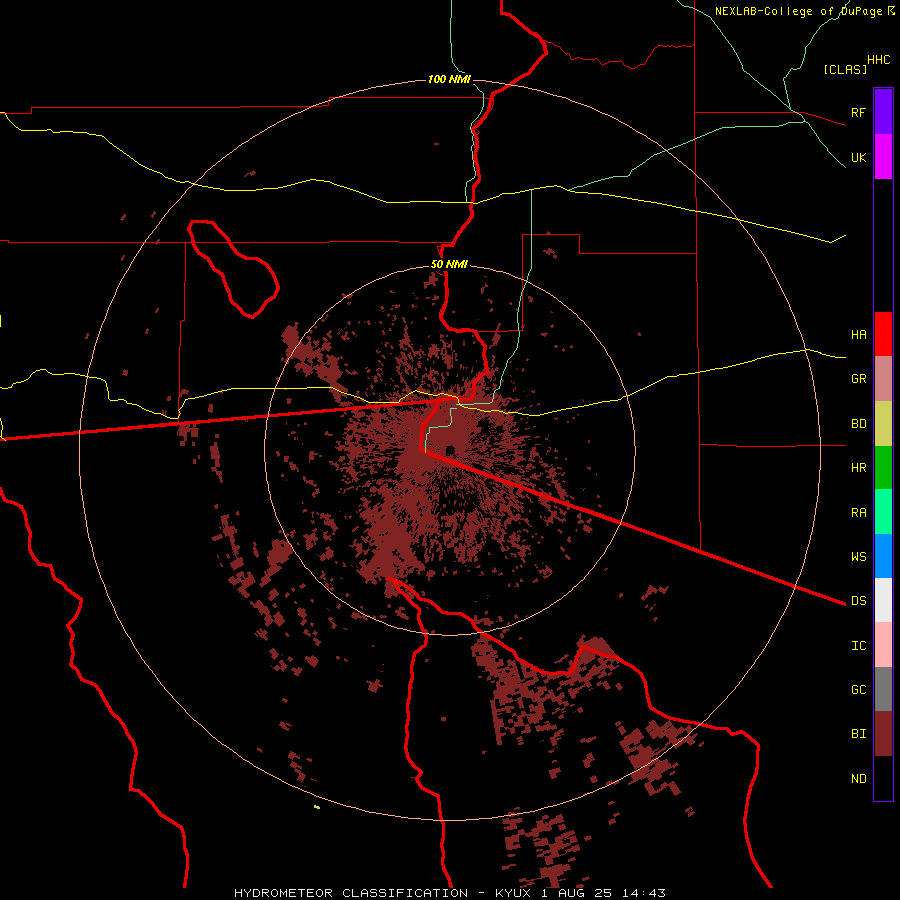Click the RA legend label
This screenshot has height=900, width=900.
[x=858, y=513]
